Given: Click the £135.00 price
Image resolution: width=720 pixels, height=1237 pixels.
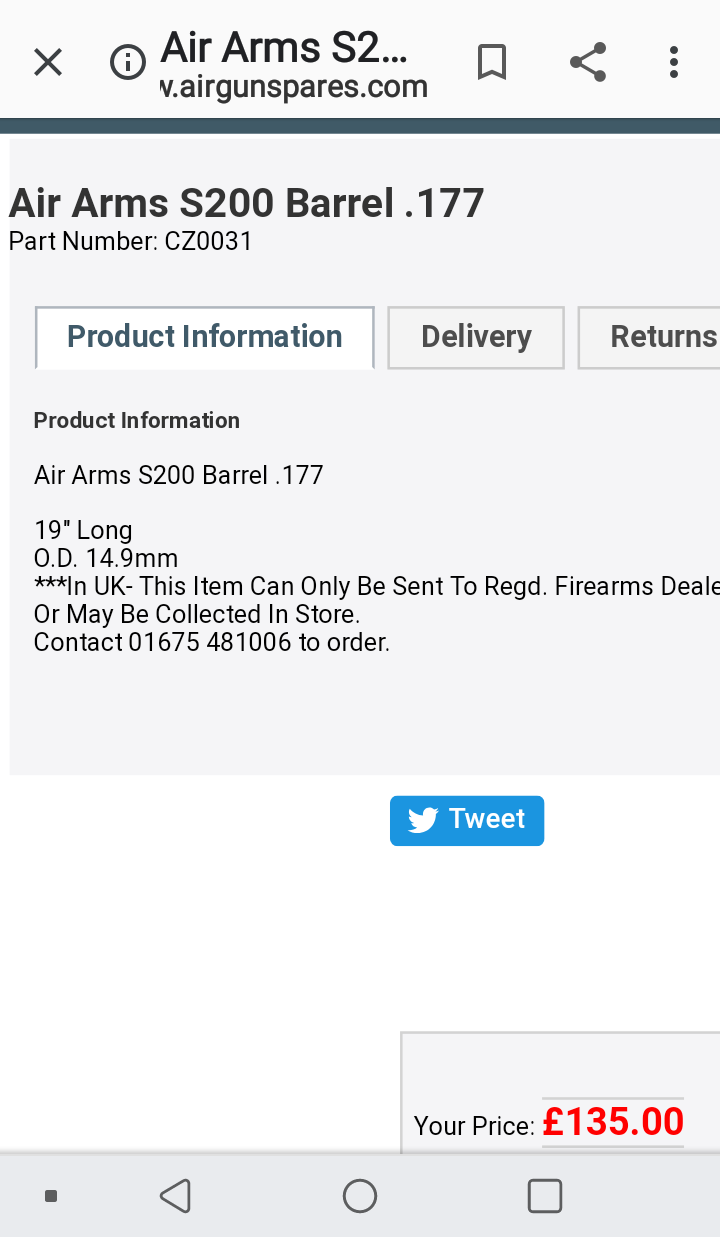Looking at the screenshot, I should pos(613,1122).
